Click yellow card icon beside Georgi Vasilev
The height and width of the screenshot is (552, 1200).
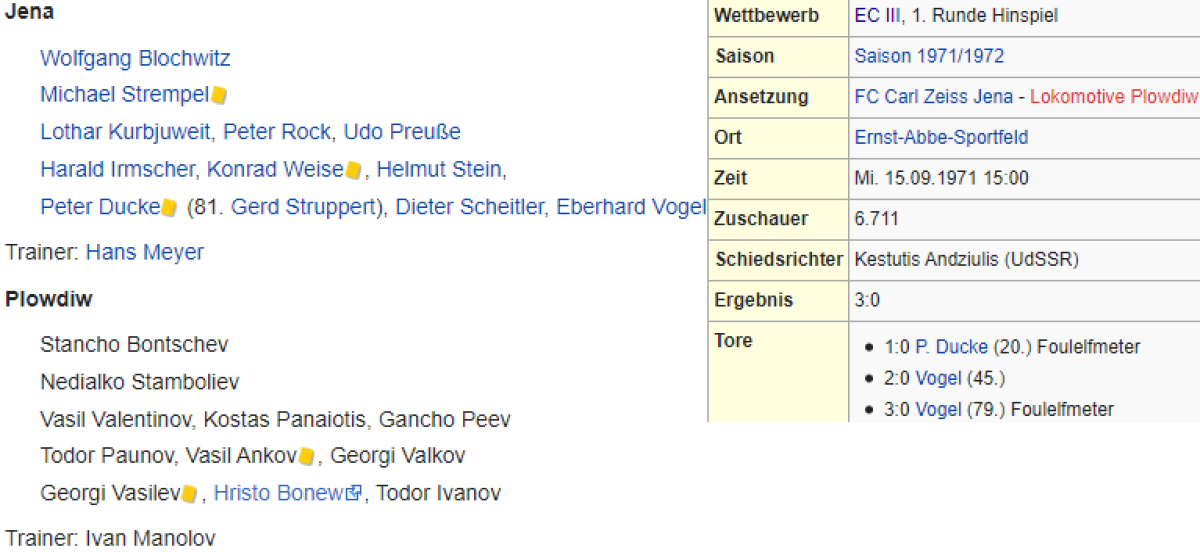pos(190,494)
